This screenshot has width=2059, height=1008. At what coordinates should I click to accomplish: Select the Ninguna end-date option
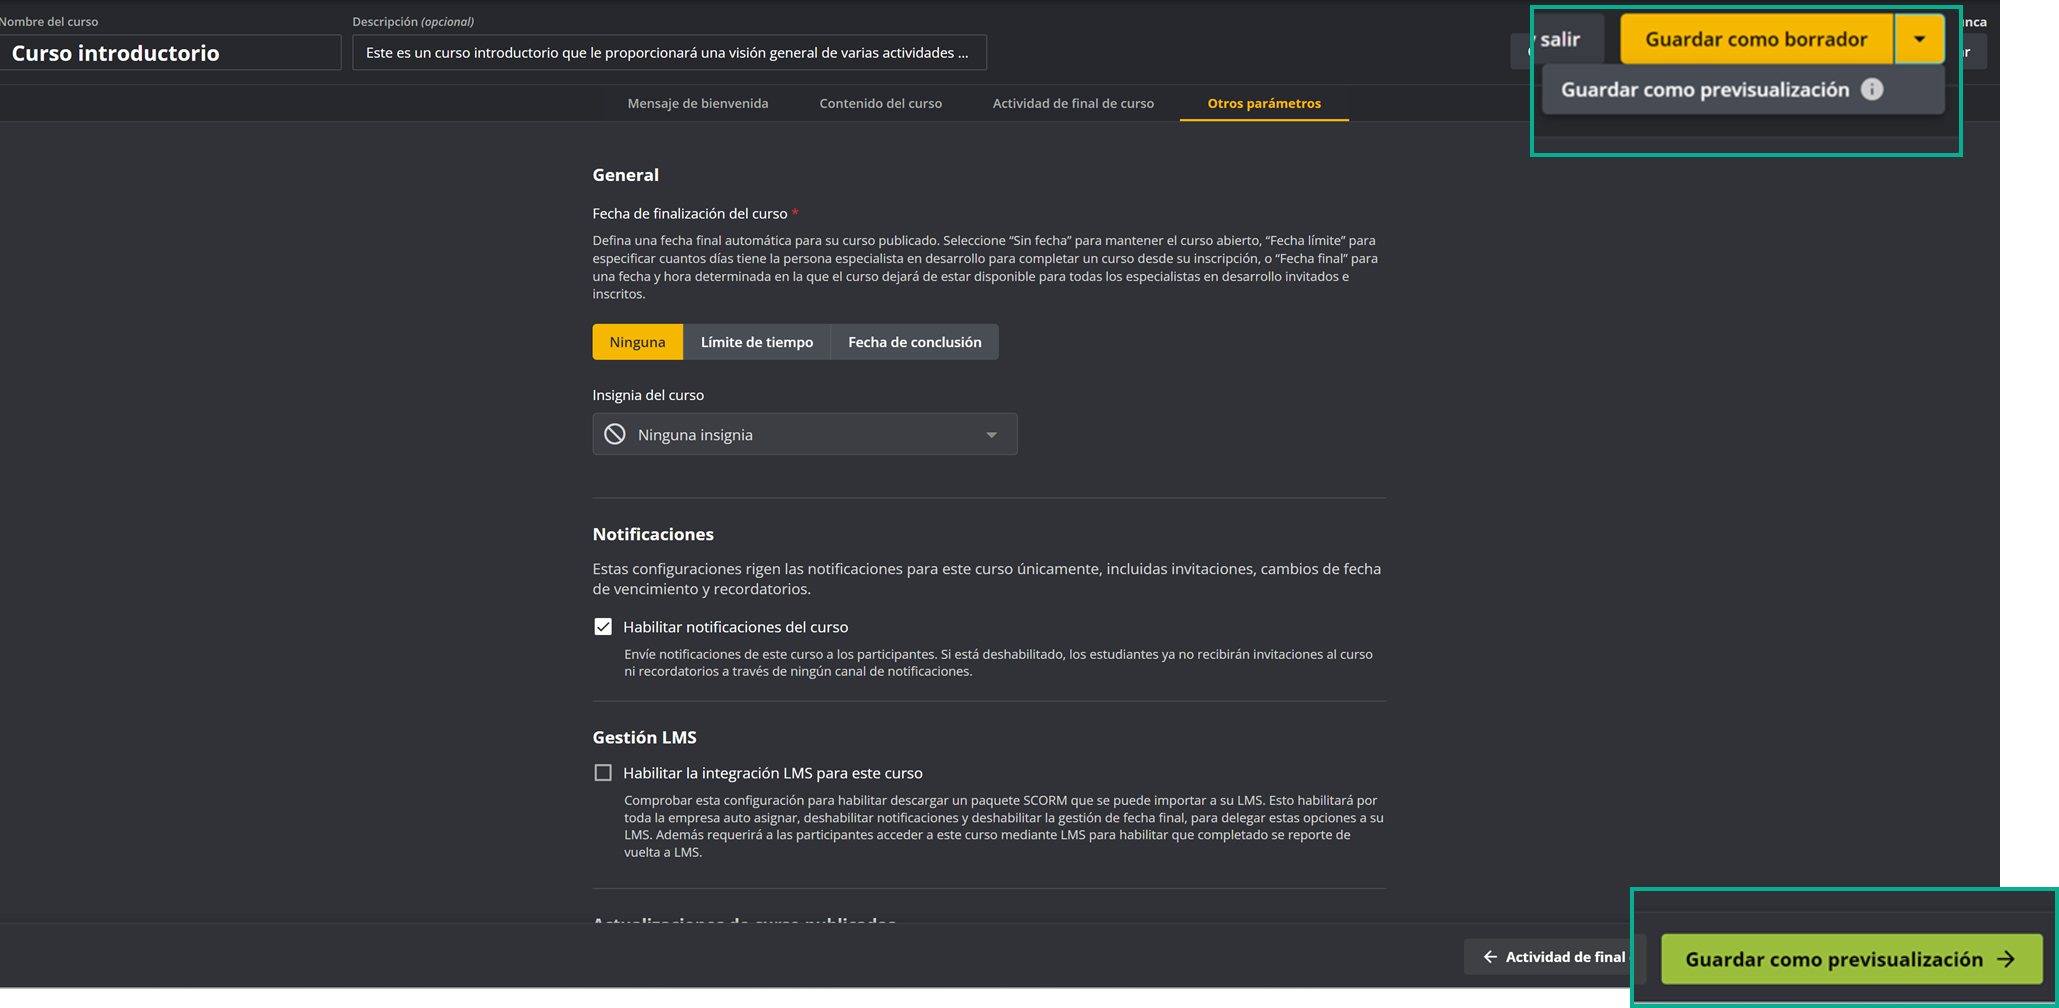637,342
